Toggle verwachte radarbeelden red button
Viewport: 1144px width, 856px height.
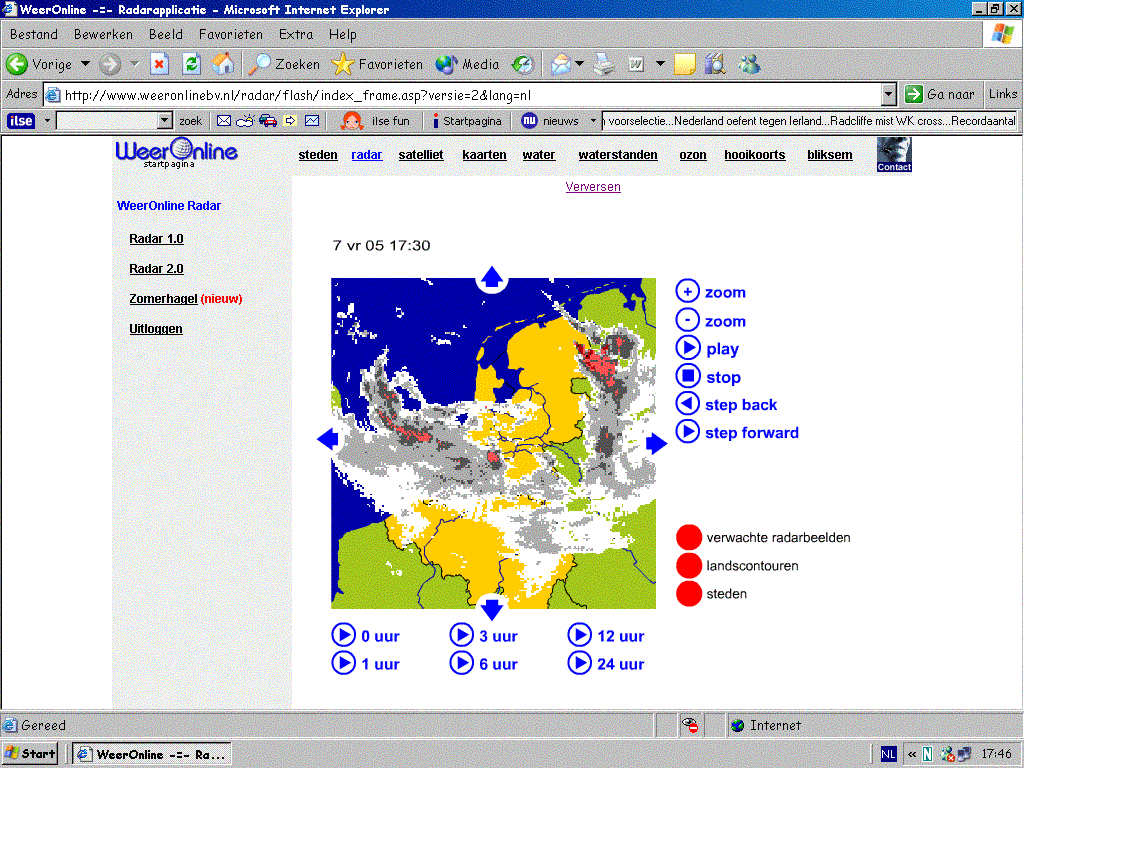coord(689,537)
